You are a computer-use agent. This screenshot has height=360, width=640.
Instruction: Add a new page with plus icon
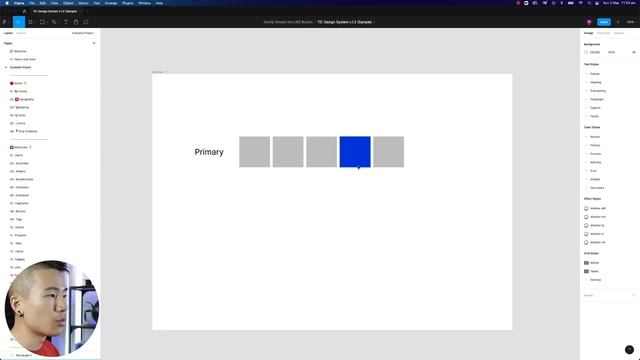pos(94,43)
